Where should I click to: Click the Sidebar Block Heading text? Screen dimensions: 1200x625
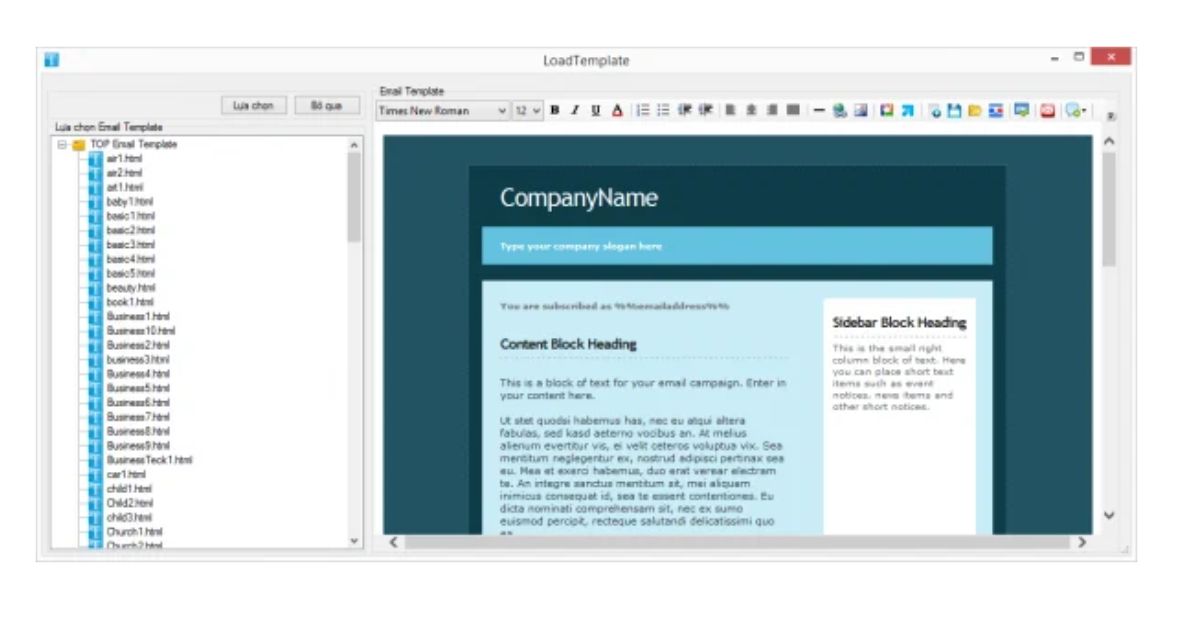pos(899,323)
